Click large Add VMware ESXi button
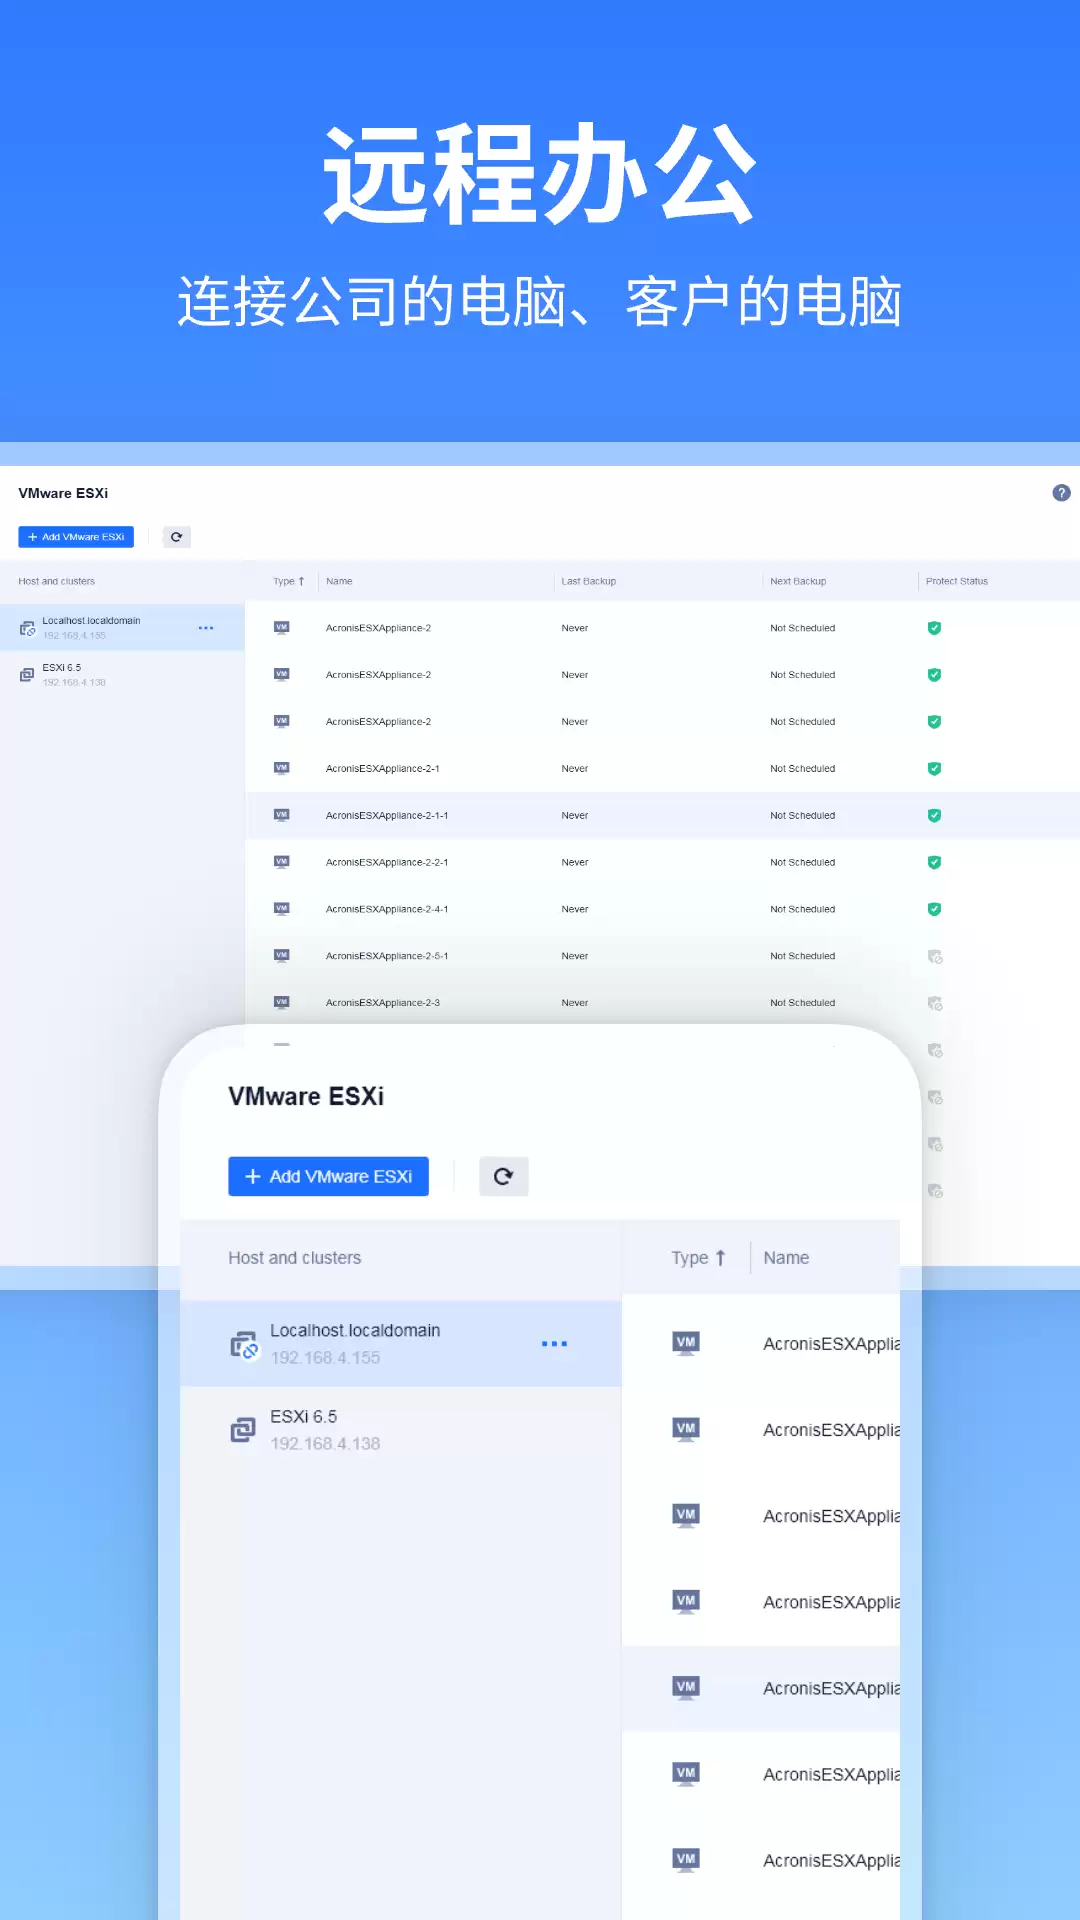1080x1920 pixels. point(328,1176)
